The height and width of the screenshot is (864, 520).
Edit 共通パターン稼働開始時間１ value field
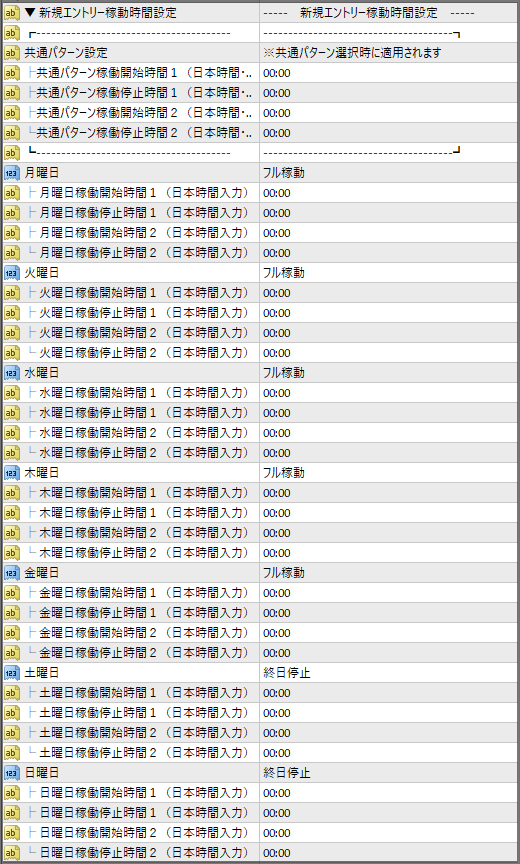(x=389, y=73)
